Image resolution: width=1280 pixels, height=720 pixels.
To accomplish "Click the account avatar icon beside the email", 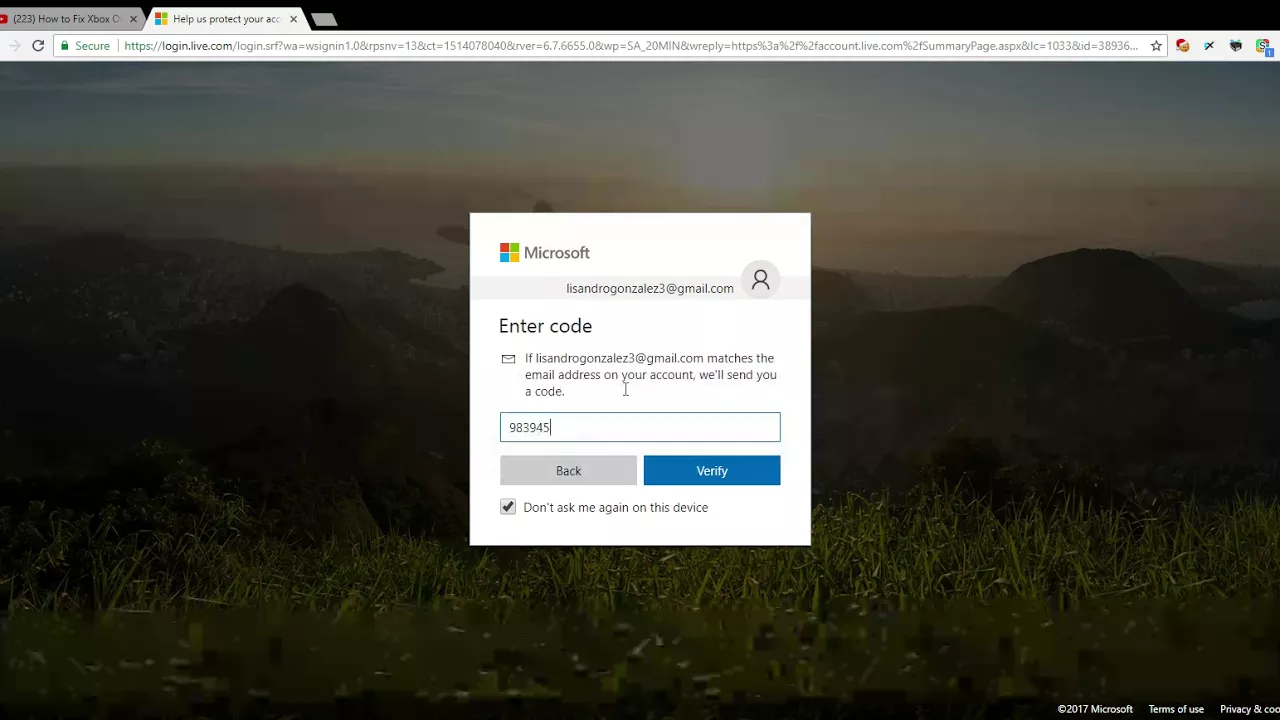I will click(x=761, y=280).
